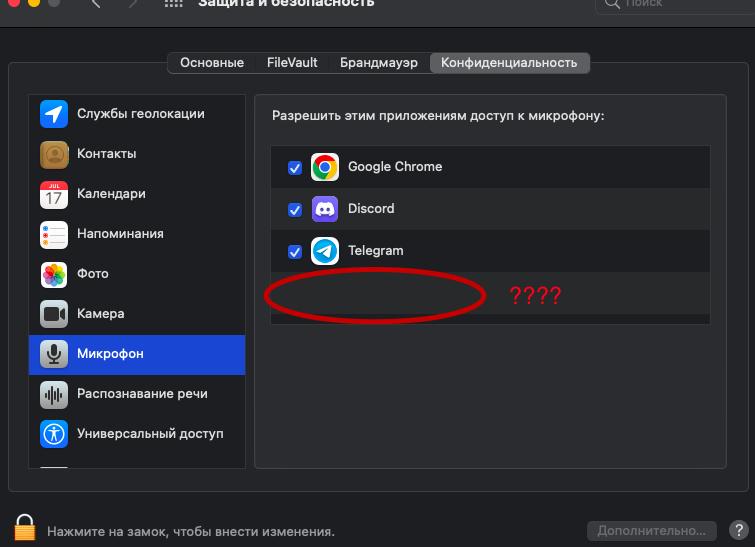755x547 pixels.
Task: Show all preferences via the grid icon
Action: pos(174,3)
